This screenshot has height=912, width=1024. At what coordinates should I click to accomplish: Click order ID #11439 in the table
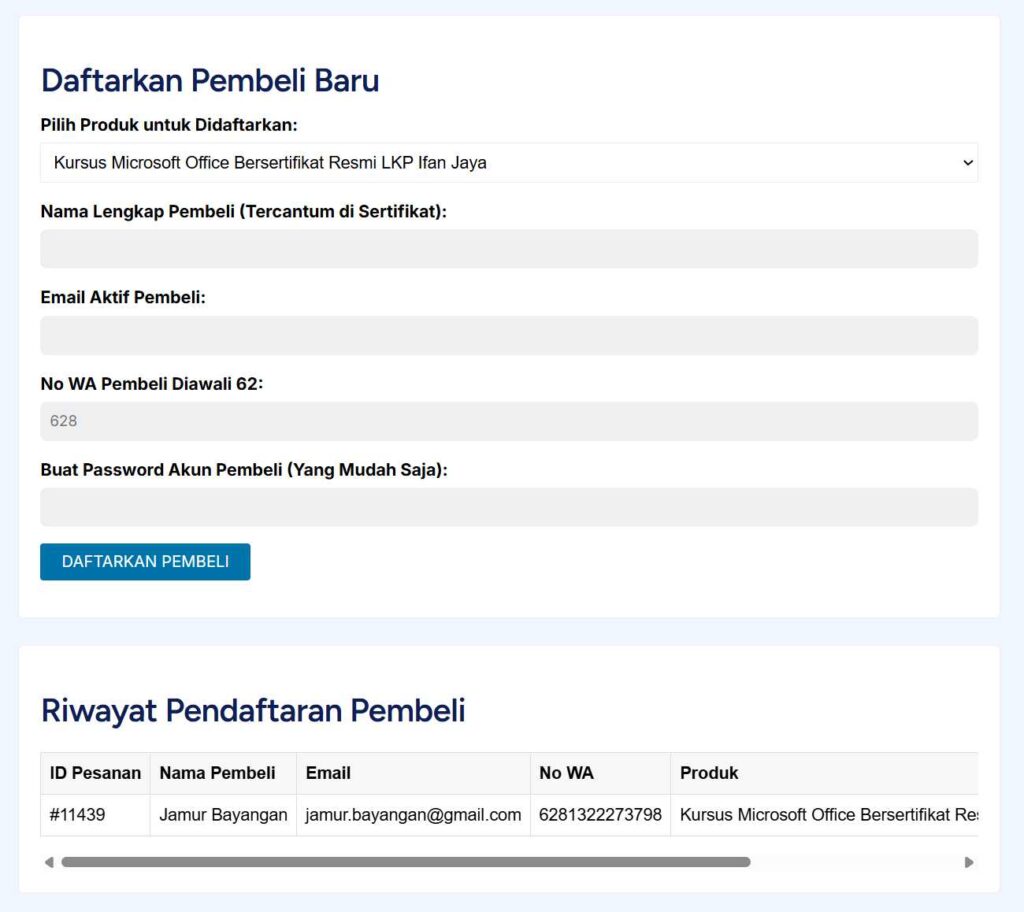coord(77,815)
